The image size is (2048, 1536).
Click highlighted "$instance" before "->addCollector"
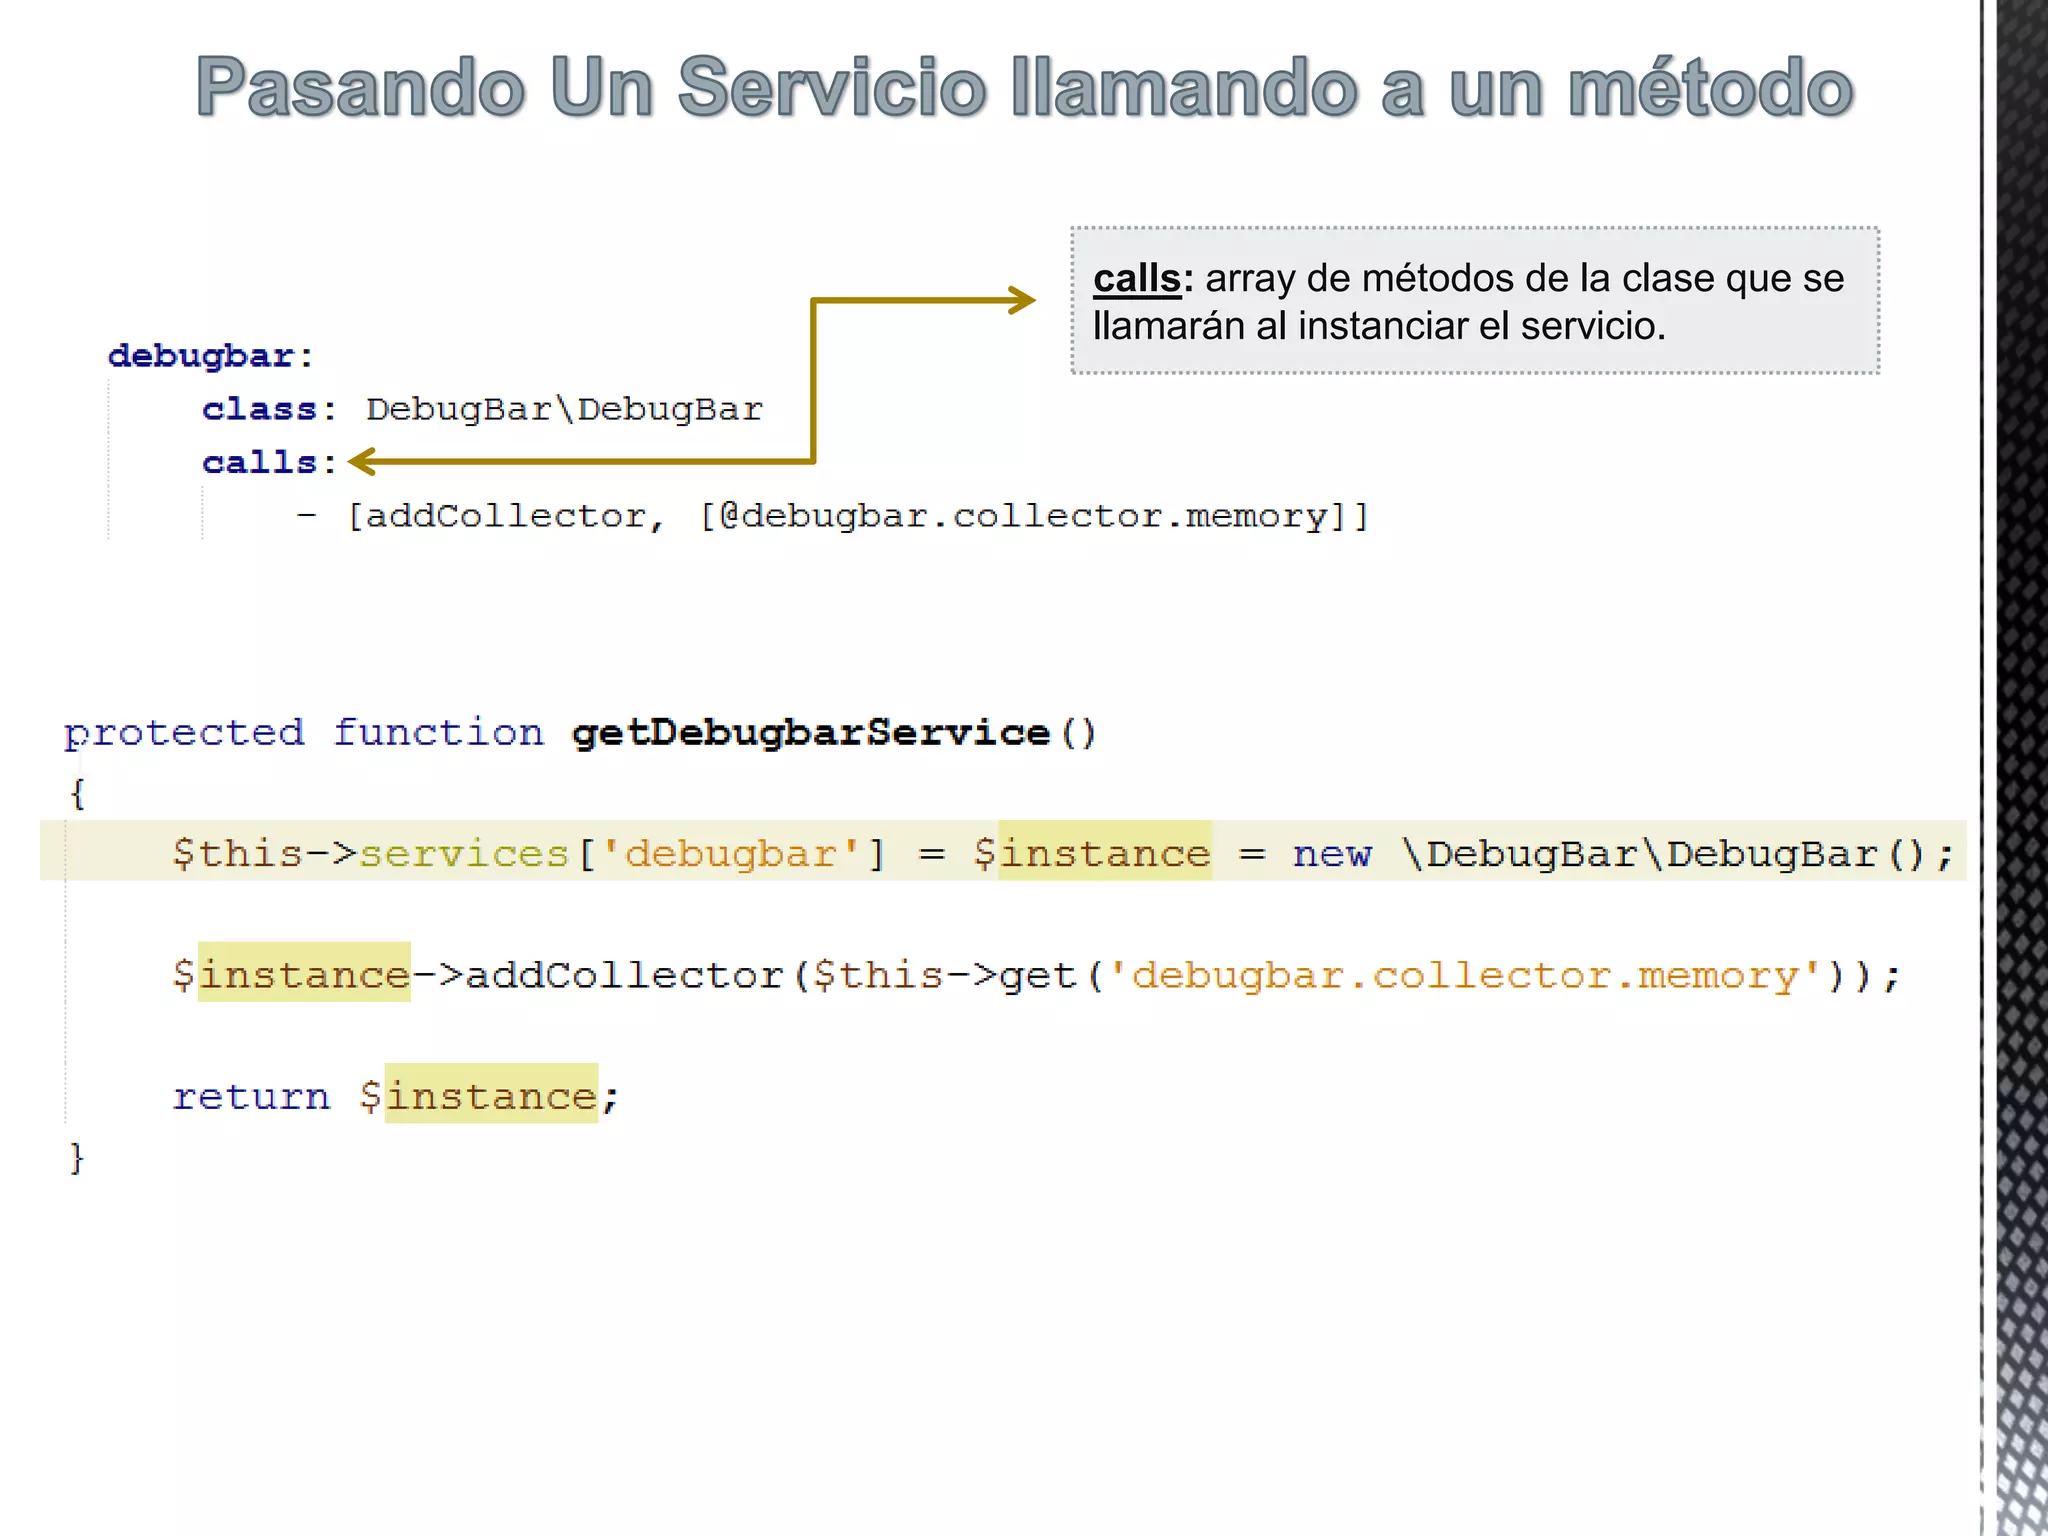point(291,975)
